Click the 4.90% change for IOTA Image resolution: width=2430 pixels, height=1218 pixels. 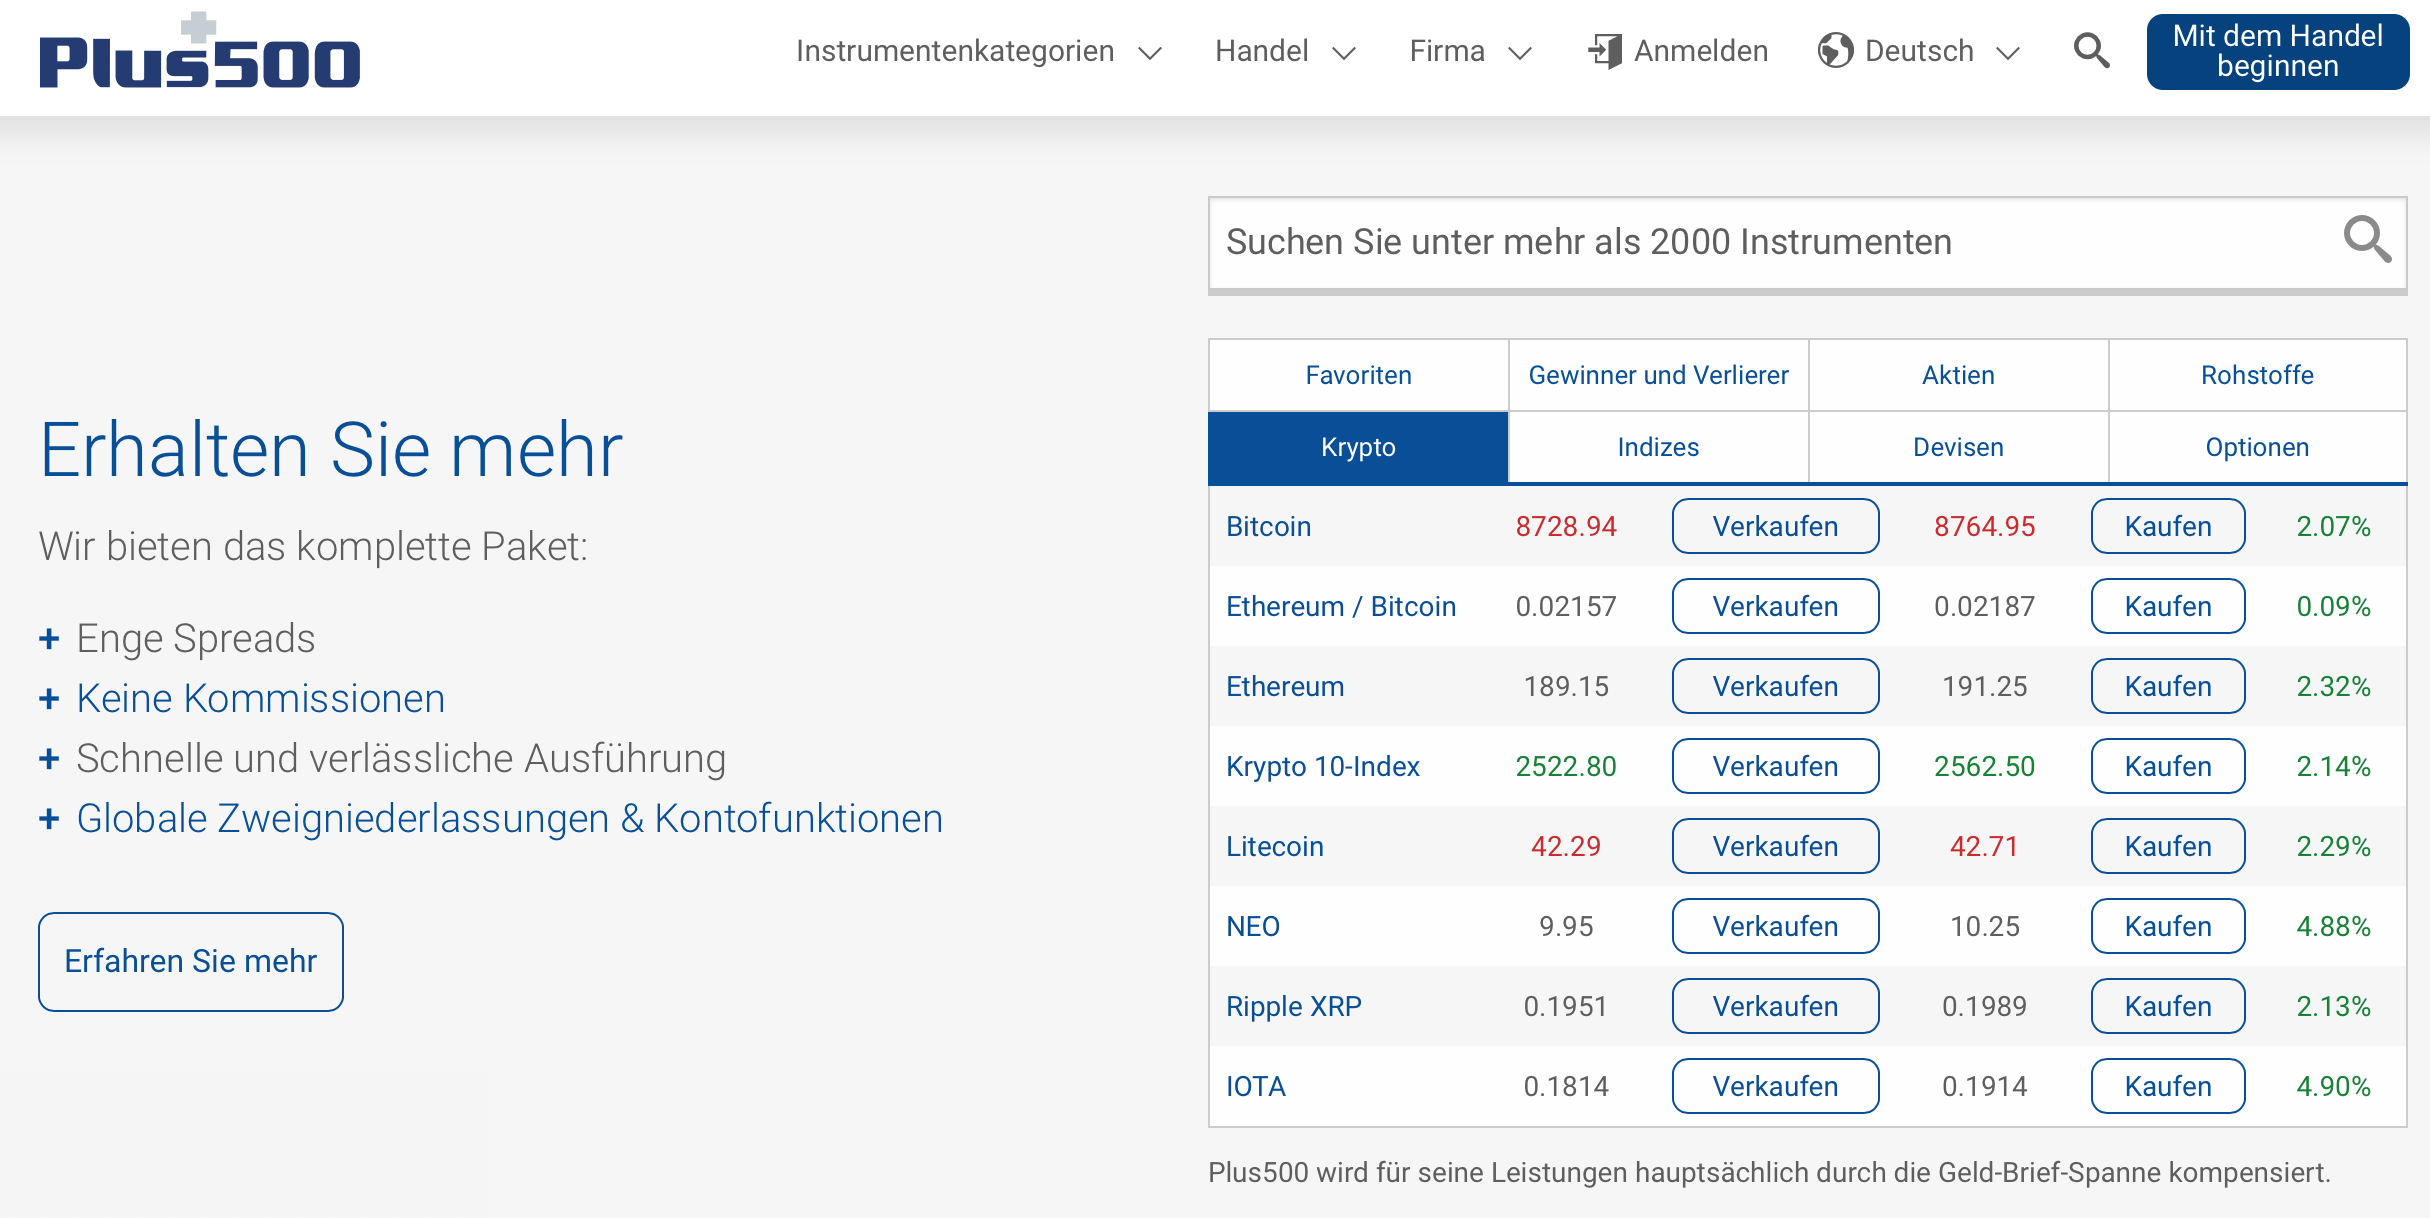point(2333,1086)
